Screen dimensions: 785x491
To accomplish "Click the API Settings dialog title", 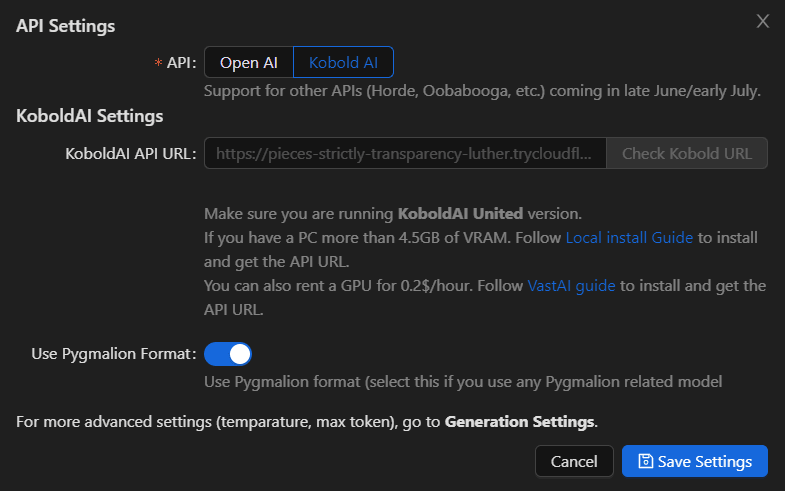I will [x=66, y=26].
